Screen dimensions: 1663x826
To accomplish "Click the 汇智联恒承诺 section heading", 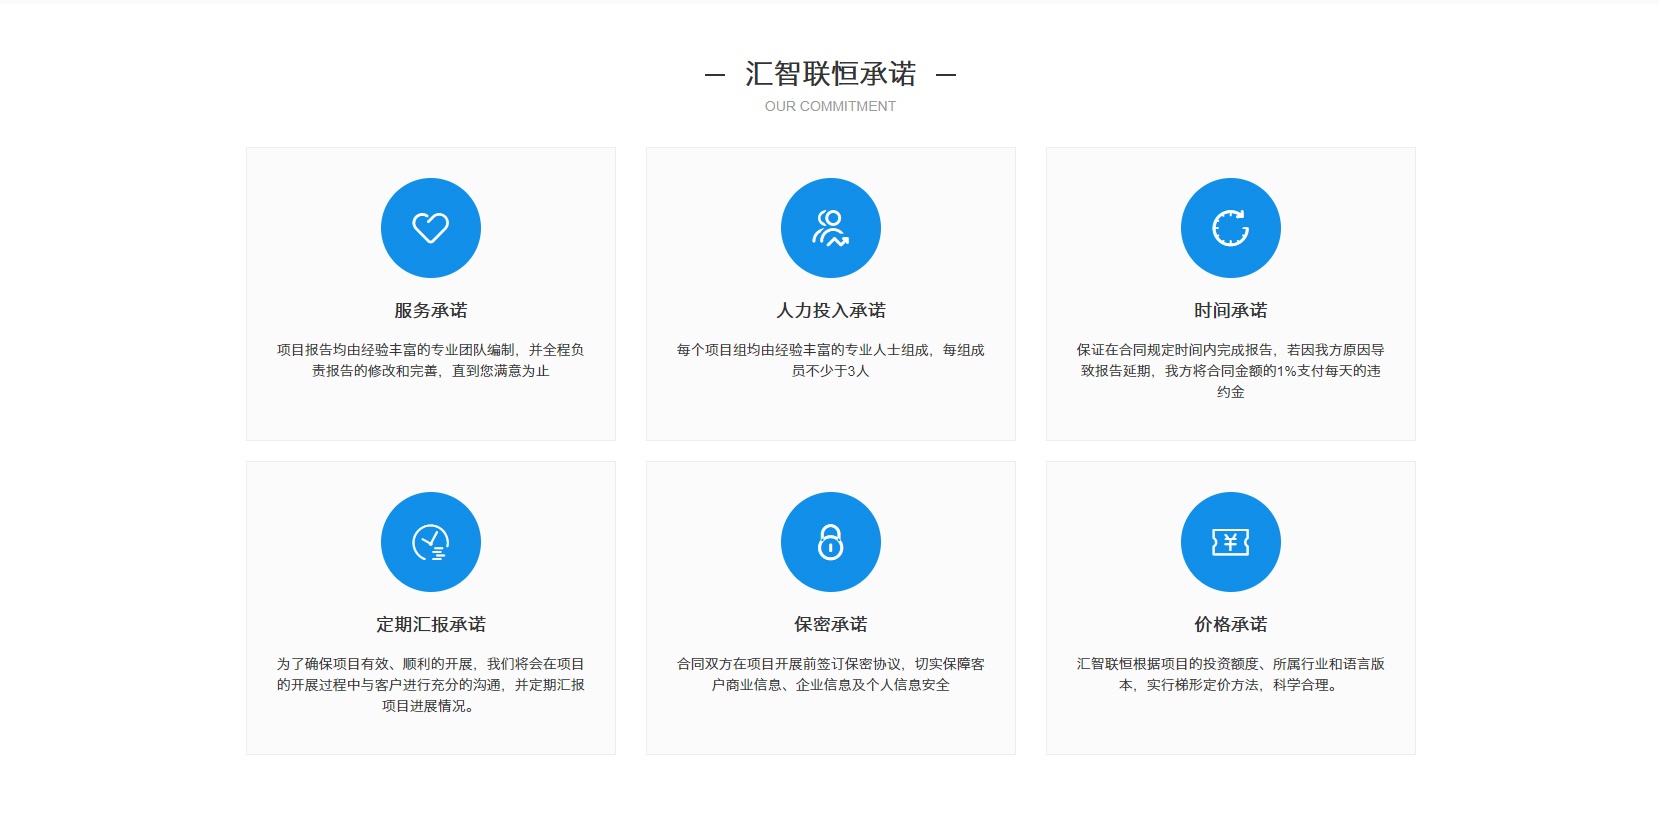I will (831, 74).
